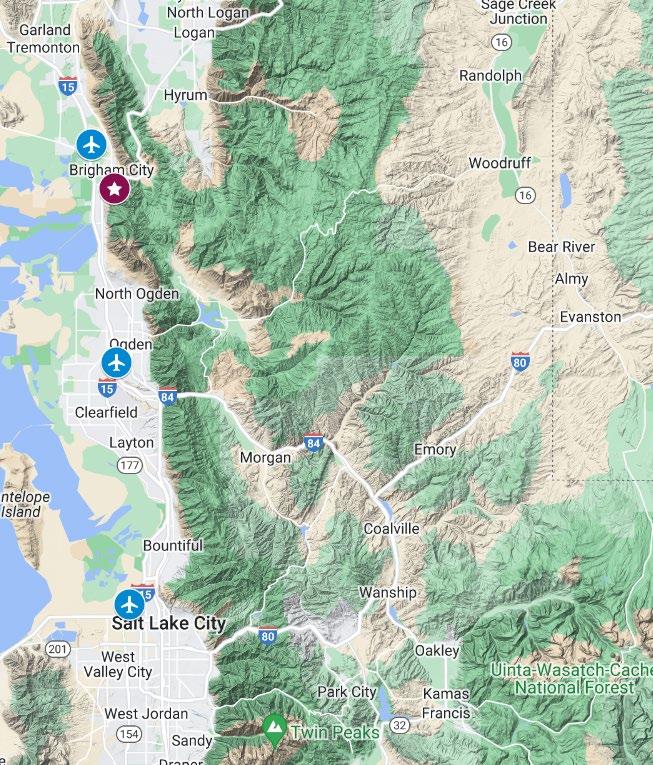Click the green Twin Peaks mountain pin
The width and height of the screenshot is (653, 765).
(274, 730)
